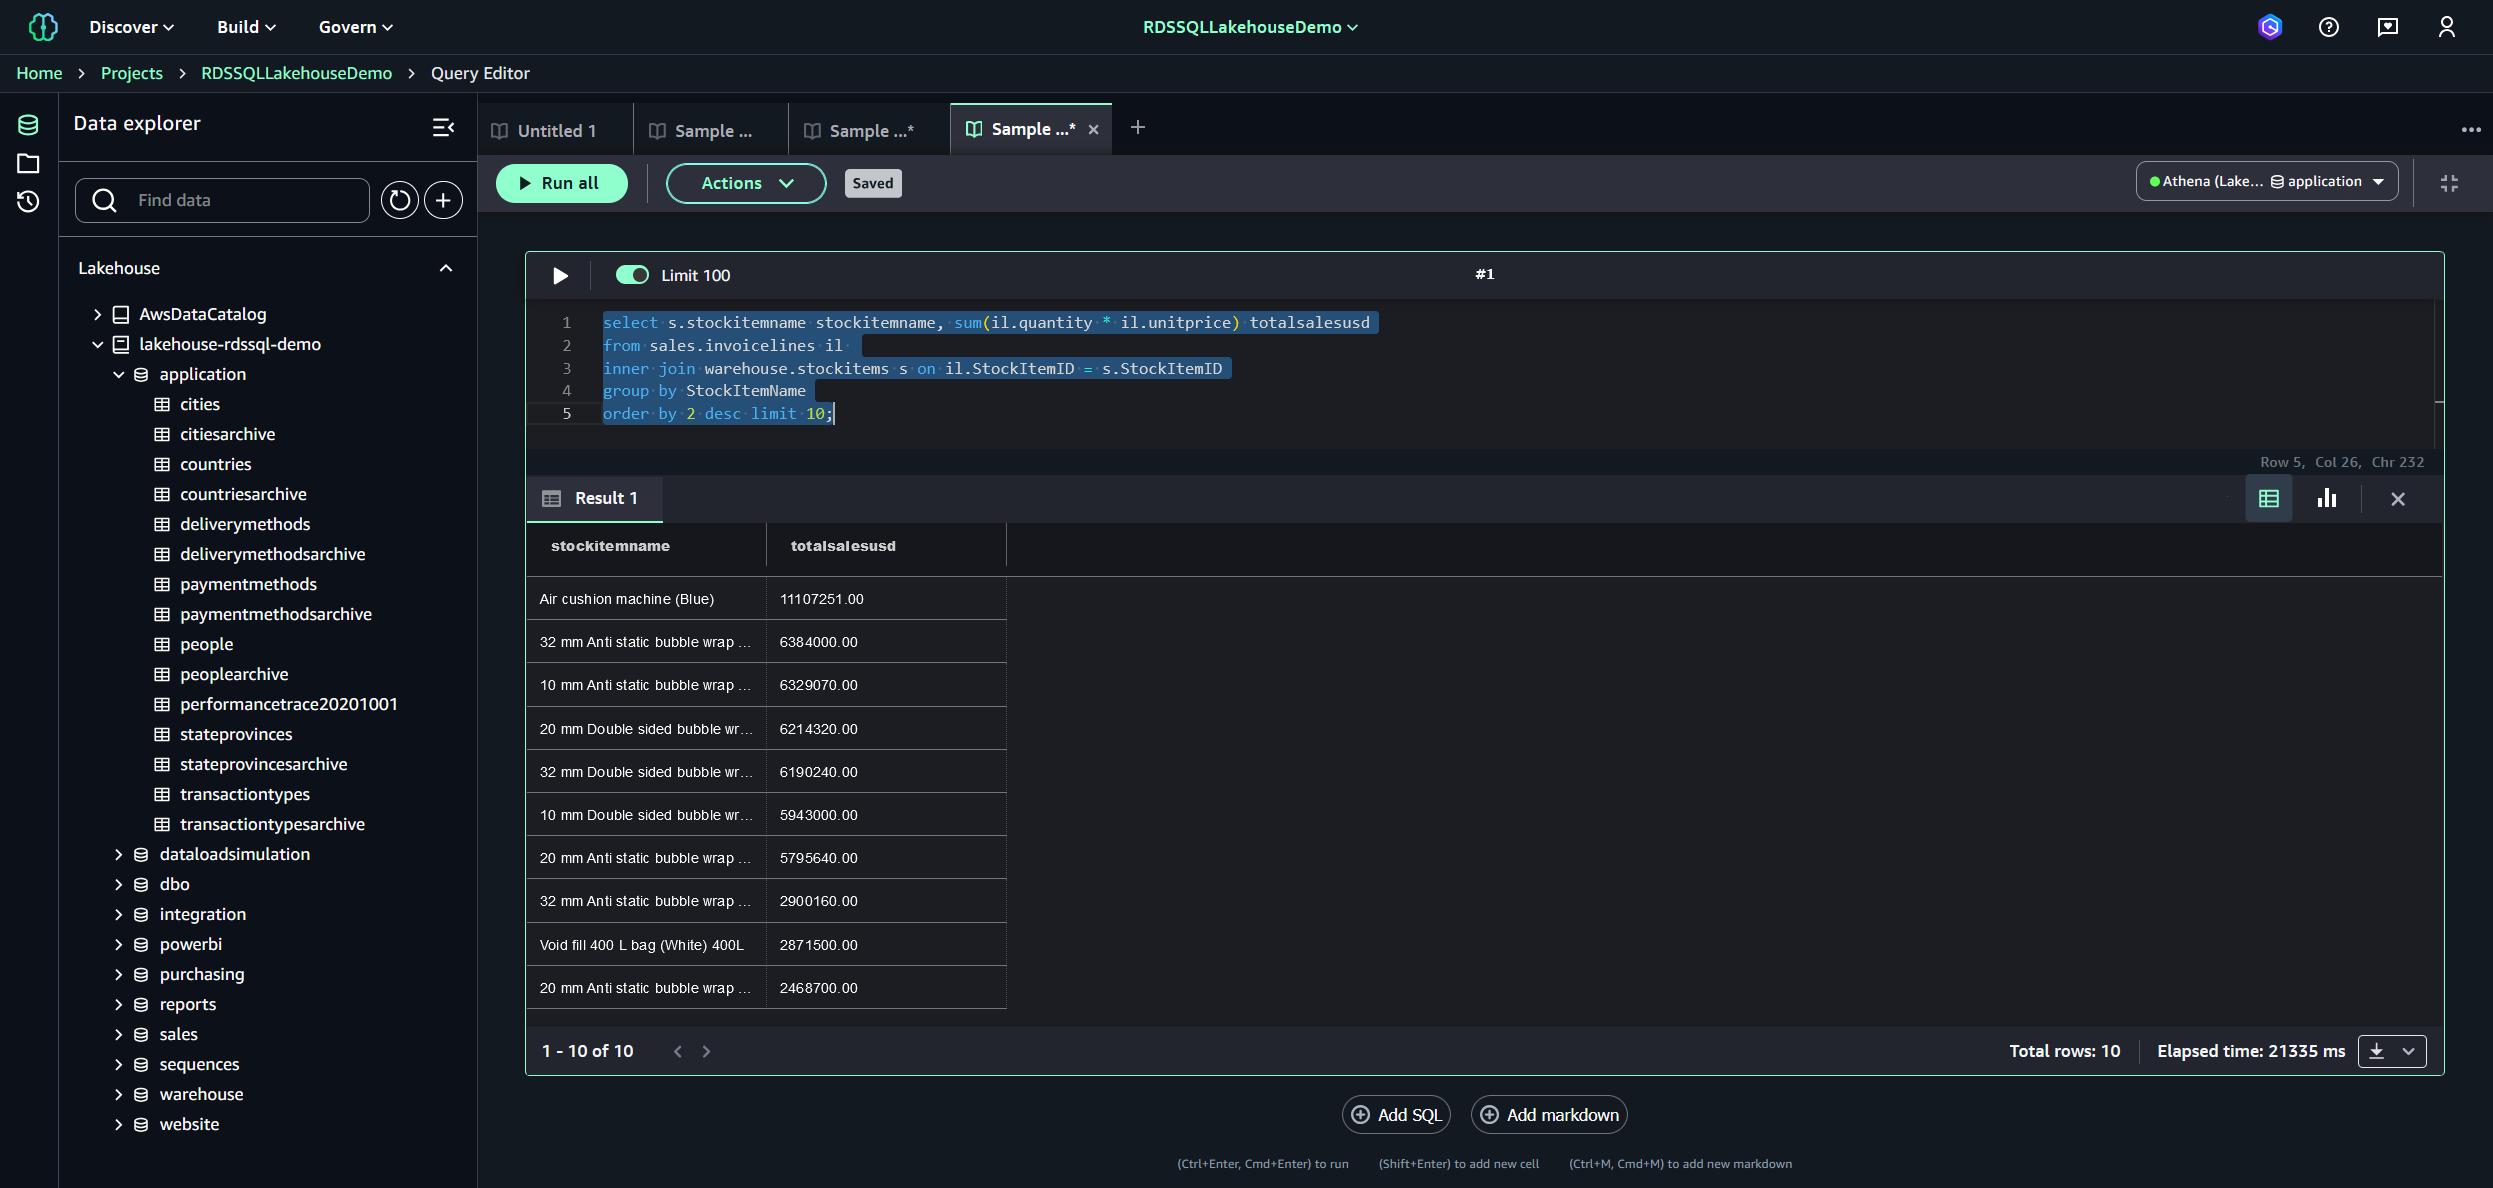This screenshot has width=2493, height=1188.
Task: Refresh the data explorer
Action: pyautogui.click(x=399, y=201)
